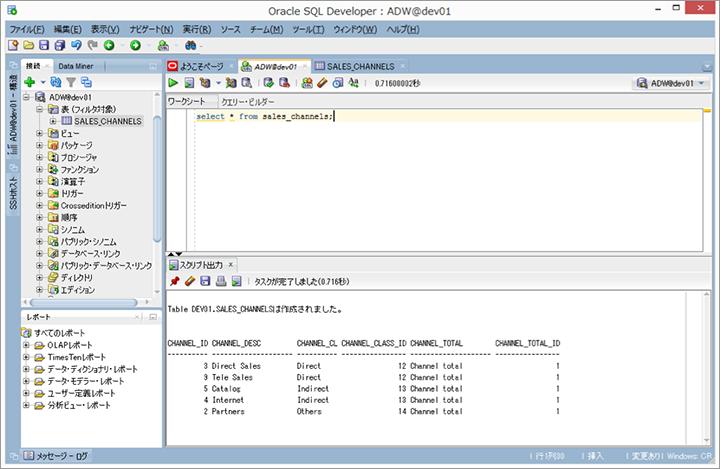Viewport: 720px width, 469px height.
Task: Switch to the SALES_CHANNELS editor tab
Action: click(353, 66)
